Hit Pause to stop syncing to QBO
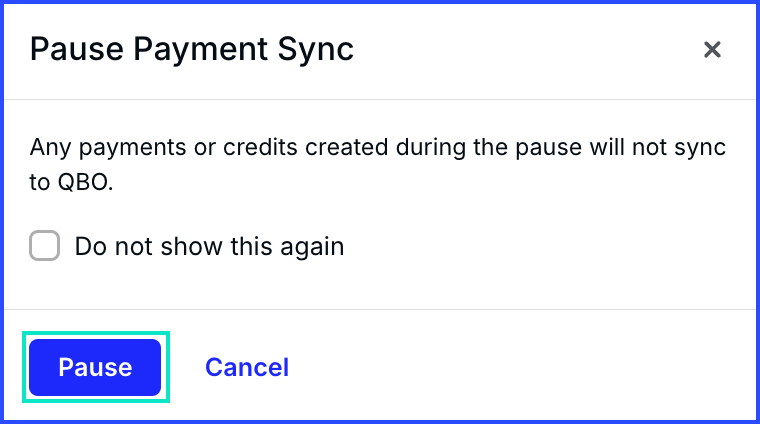This screenshot has width=760, height=424. coord(95,367)
